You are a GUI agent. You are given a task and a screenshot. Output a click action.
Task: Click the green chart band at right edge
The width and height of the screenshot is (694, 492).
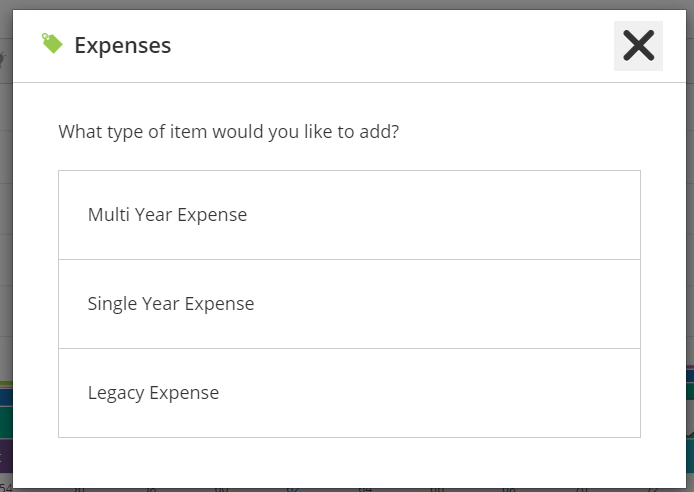pos(690,391)
